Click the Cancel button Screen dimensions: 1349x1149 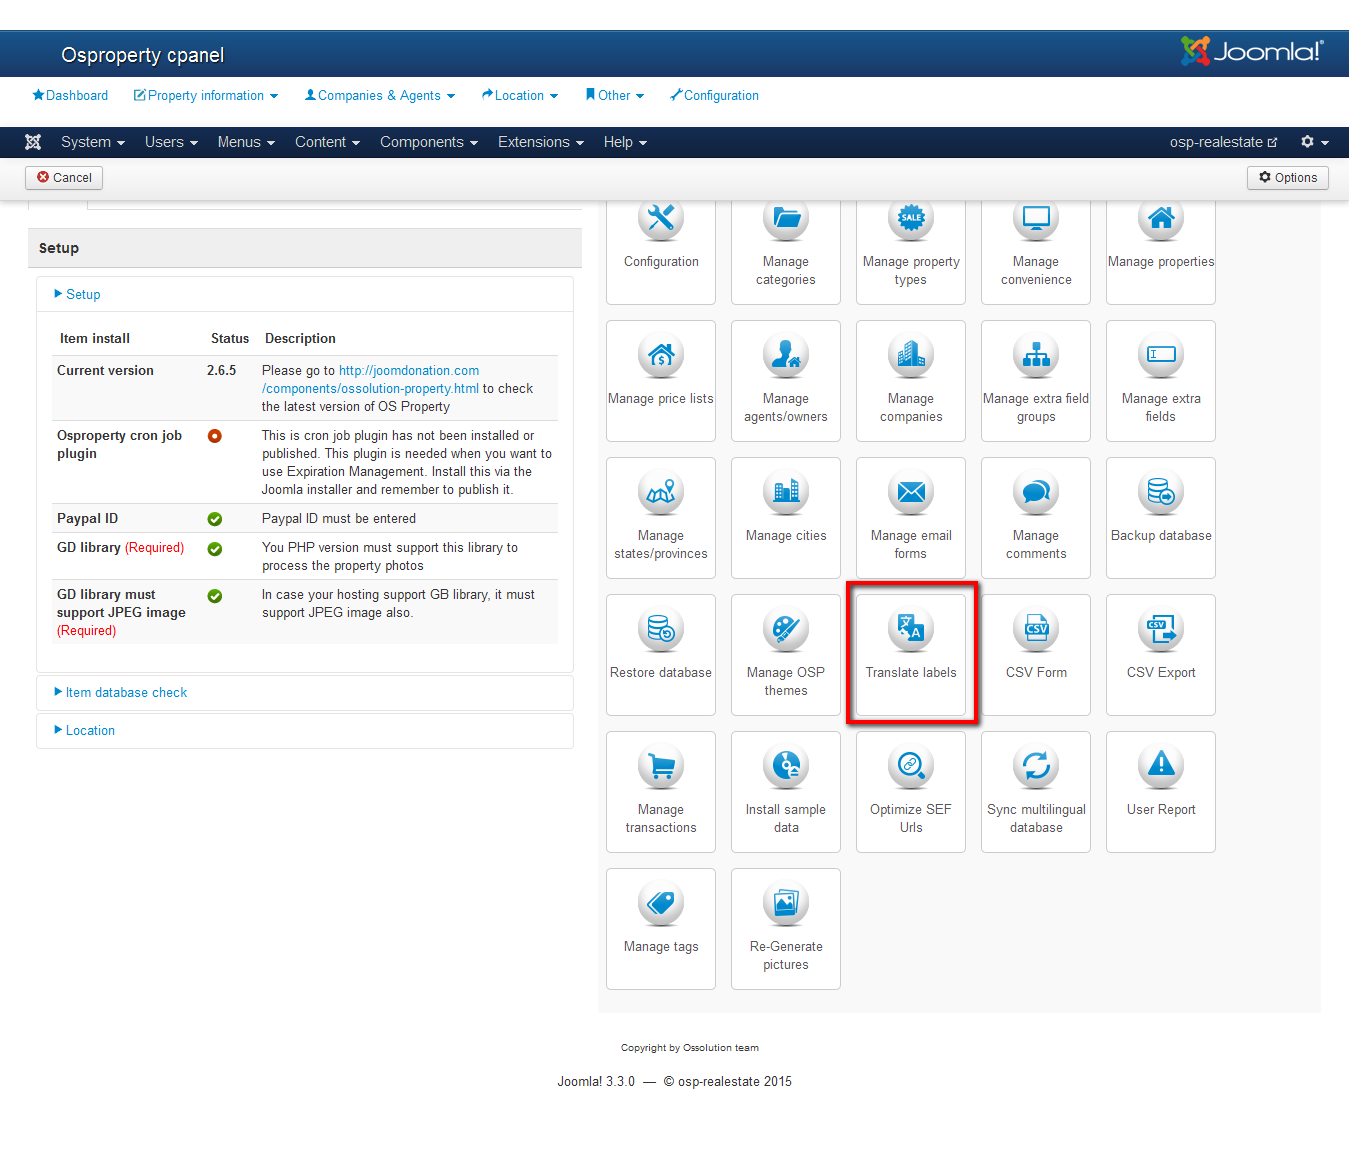(64, 177)
